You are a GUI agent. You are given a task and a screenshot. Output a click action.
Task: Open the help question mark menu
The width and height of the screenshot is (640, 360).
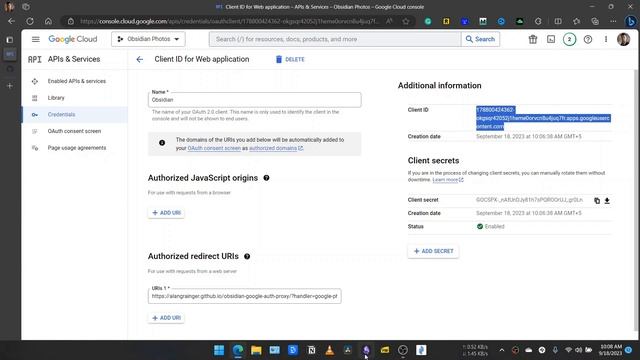pos(588,39)
